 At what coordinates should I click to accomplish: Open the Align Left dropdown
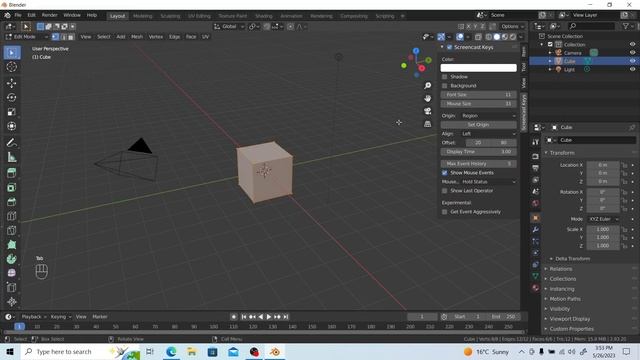(x=488, y=134)
